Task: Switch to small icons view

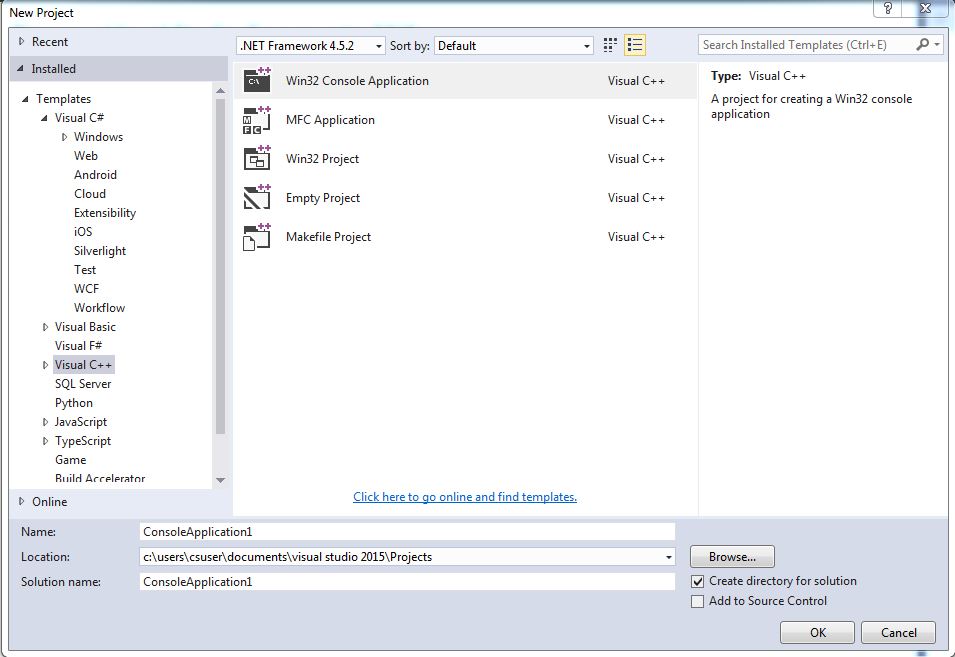Action: (611, 45)
